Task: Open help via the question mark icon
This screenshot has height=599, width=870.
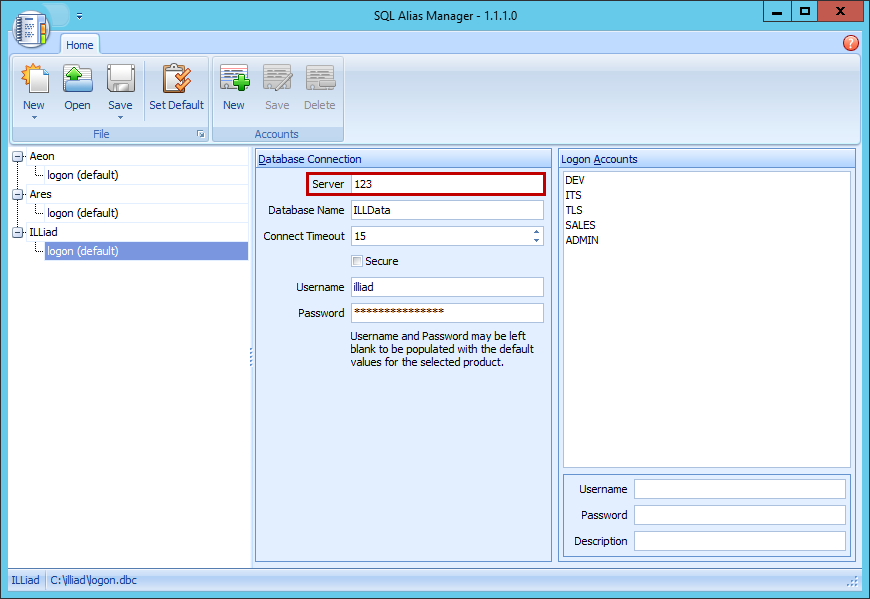Action: point(850,43)
